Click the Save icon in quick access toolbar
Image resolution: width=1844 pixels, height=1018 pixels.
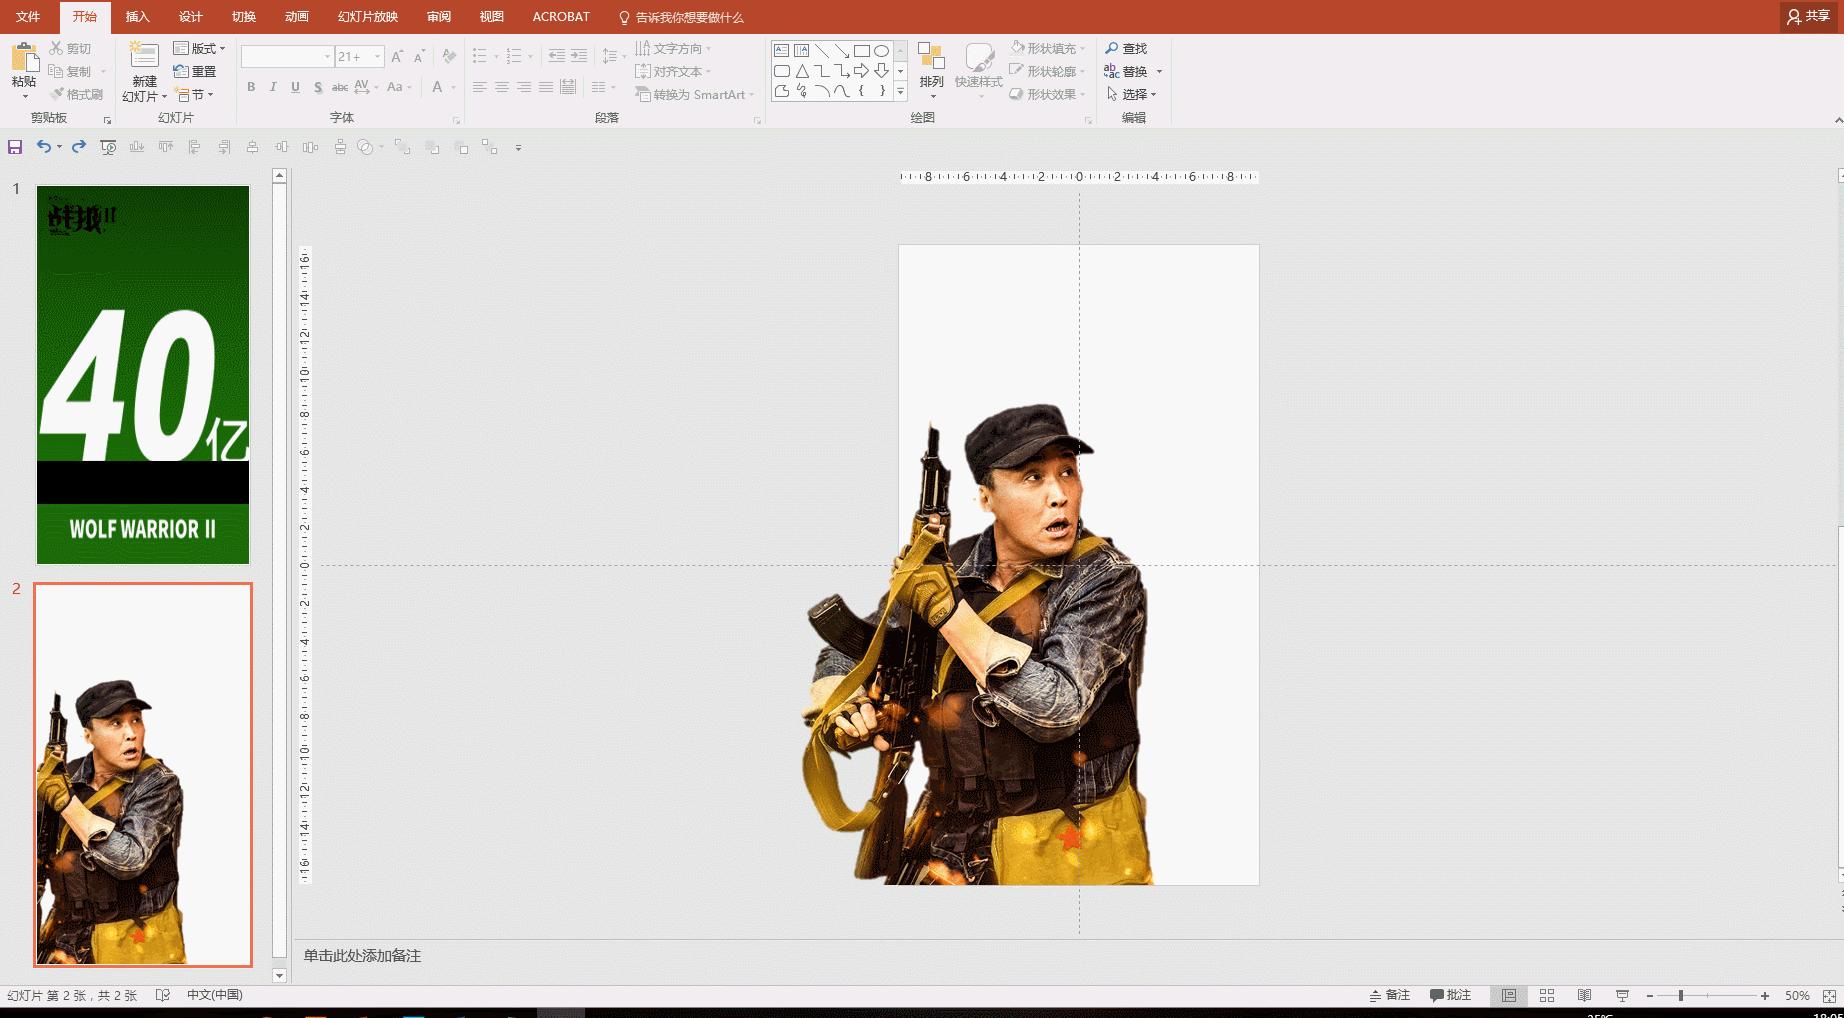pyautogui.click(x=15, y=147)
